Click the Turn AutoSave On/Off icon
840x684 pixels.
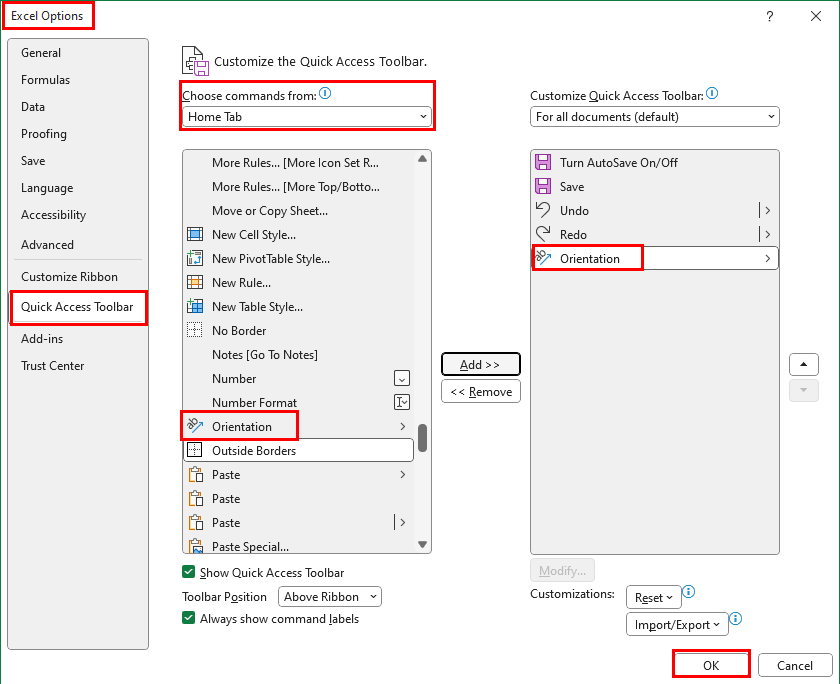pyautogui.click(x=543, y=162)
